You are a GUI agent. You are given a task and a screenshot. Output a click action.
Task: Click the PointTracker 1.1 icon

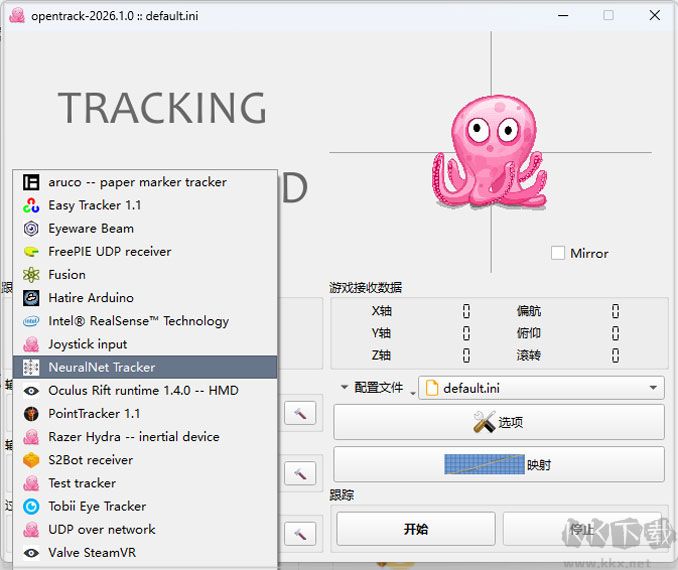[x=31, y=413]
